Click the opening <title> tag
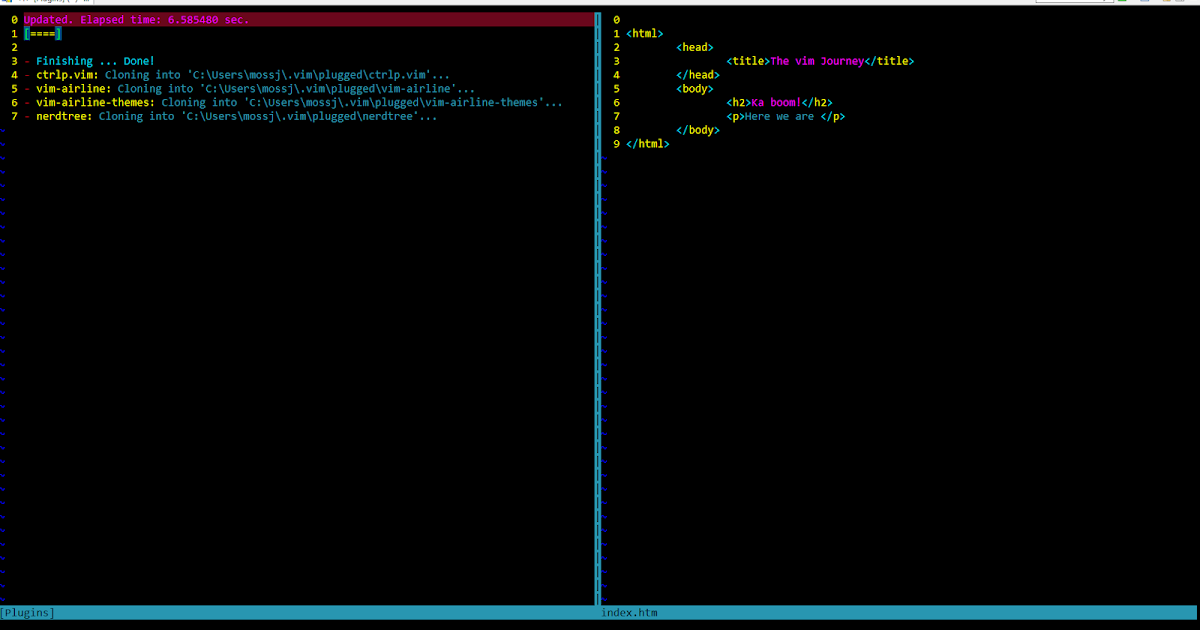This screenshot has height=630, width=1200. (748, 61)
